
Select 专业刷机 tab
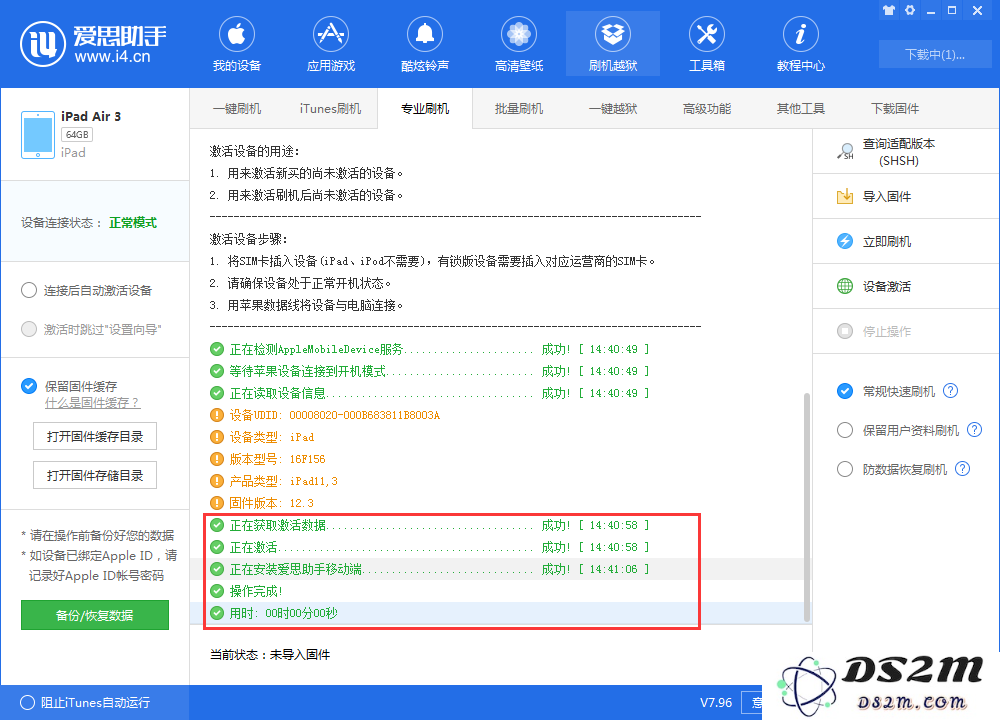point(425,108)
